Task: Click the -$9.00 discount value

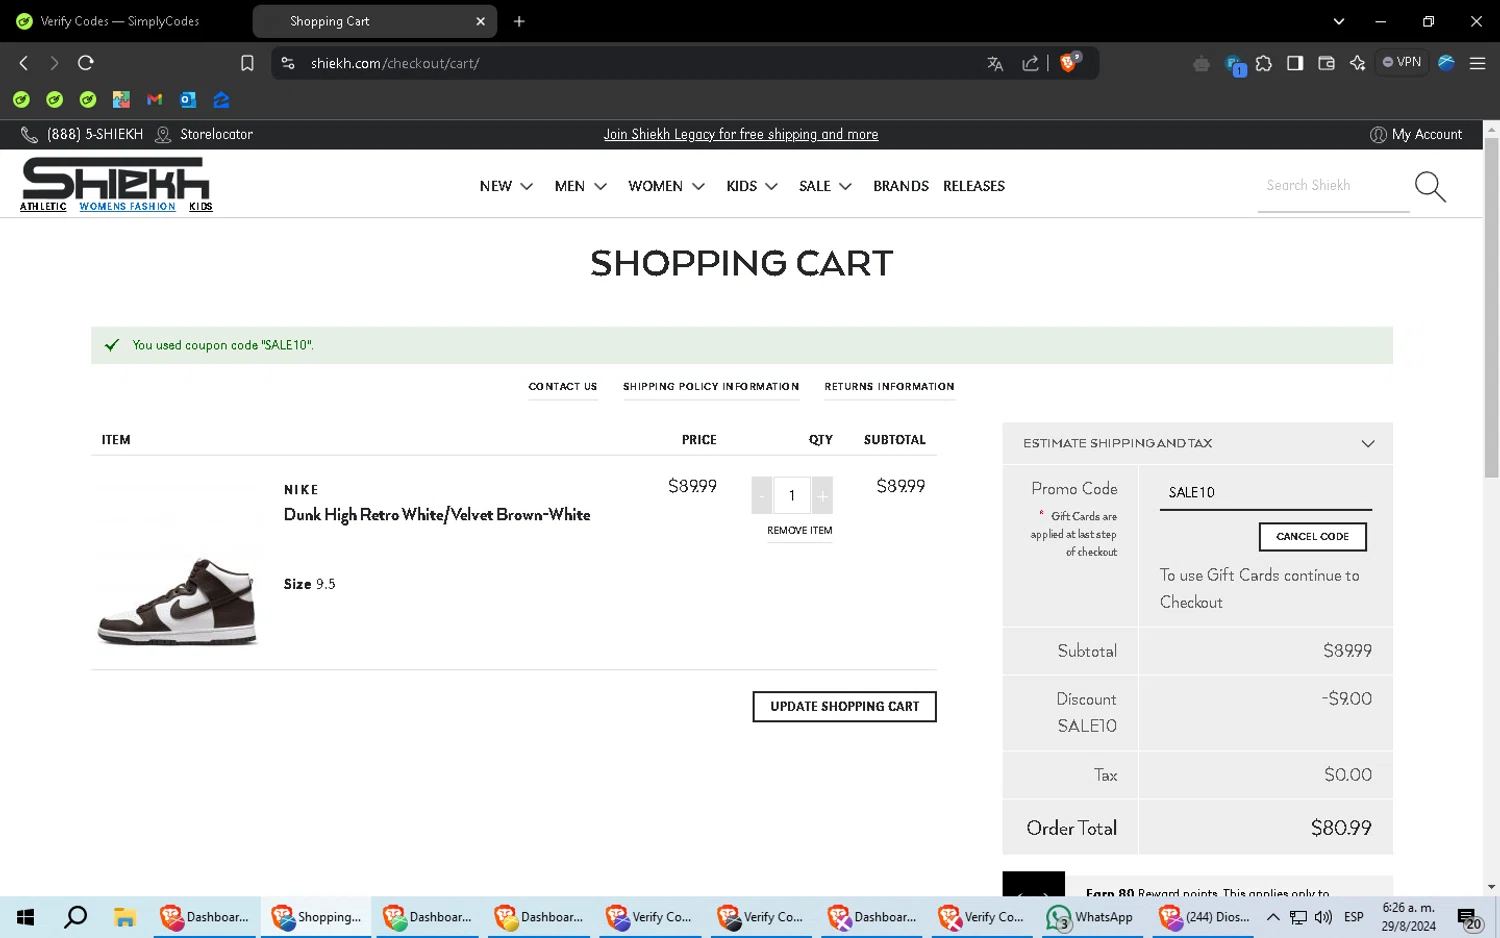Action: 1346,699
